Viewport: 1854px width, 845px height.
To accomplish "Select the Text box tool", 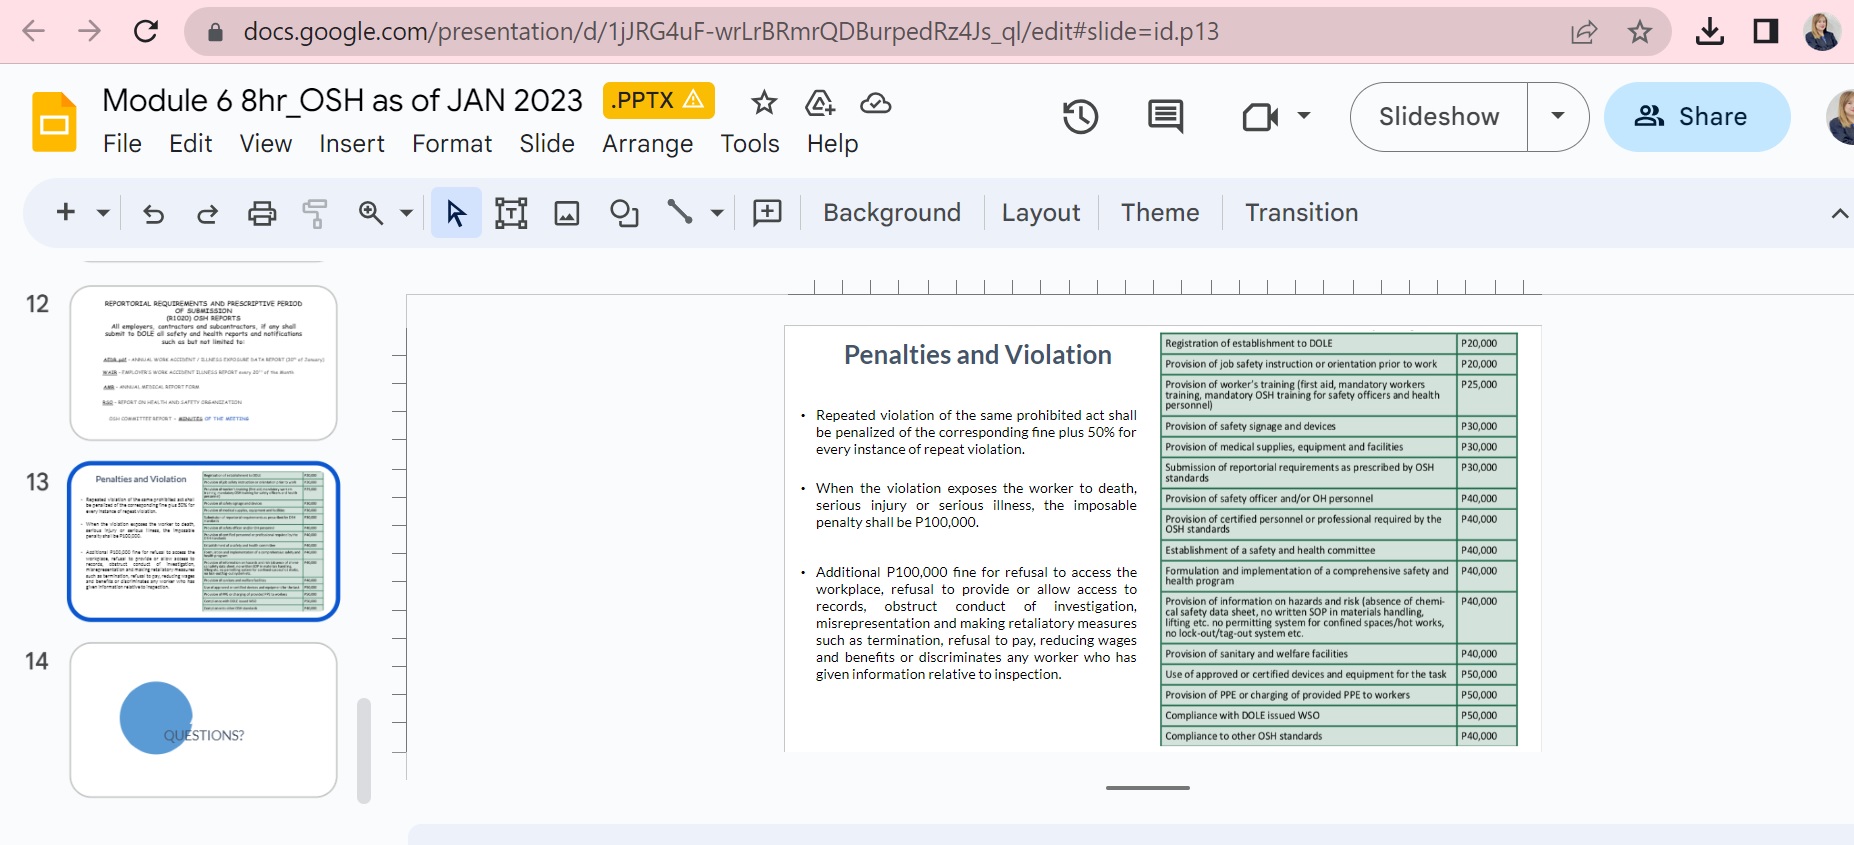I will coord(511,213).
